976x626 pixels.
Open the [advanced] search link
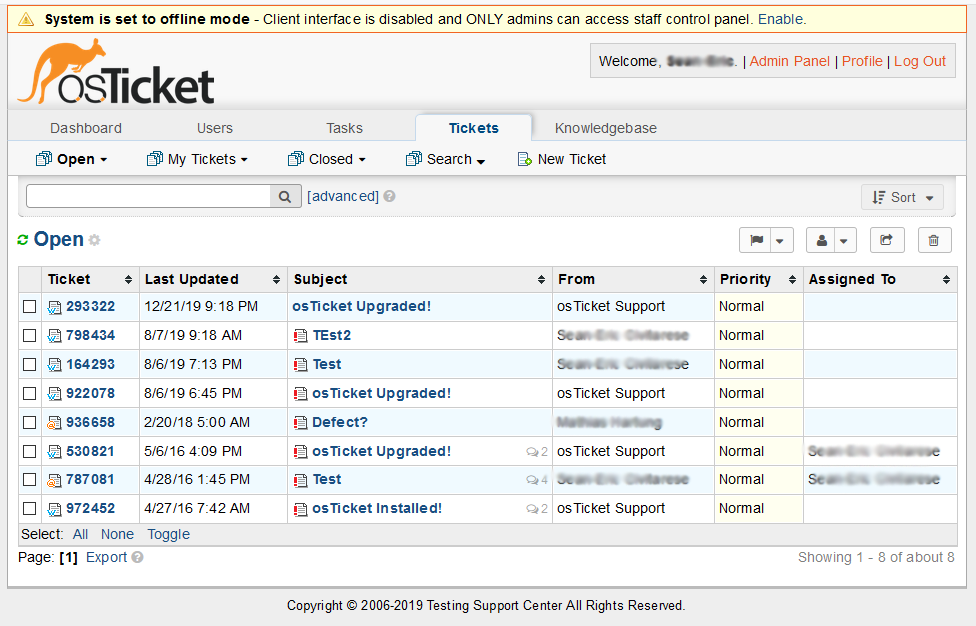coord(343,196)
